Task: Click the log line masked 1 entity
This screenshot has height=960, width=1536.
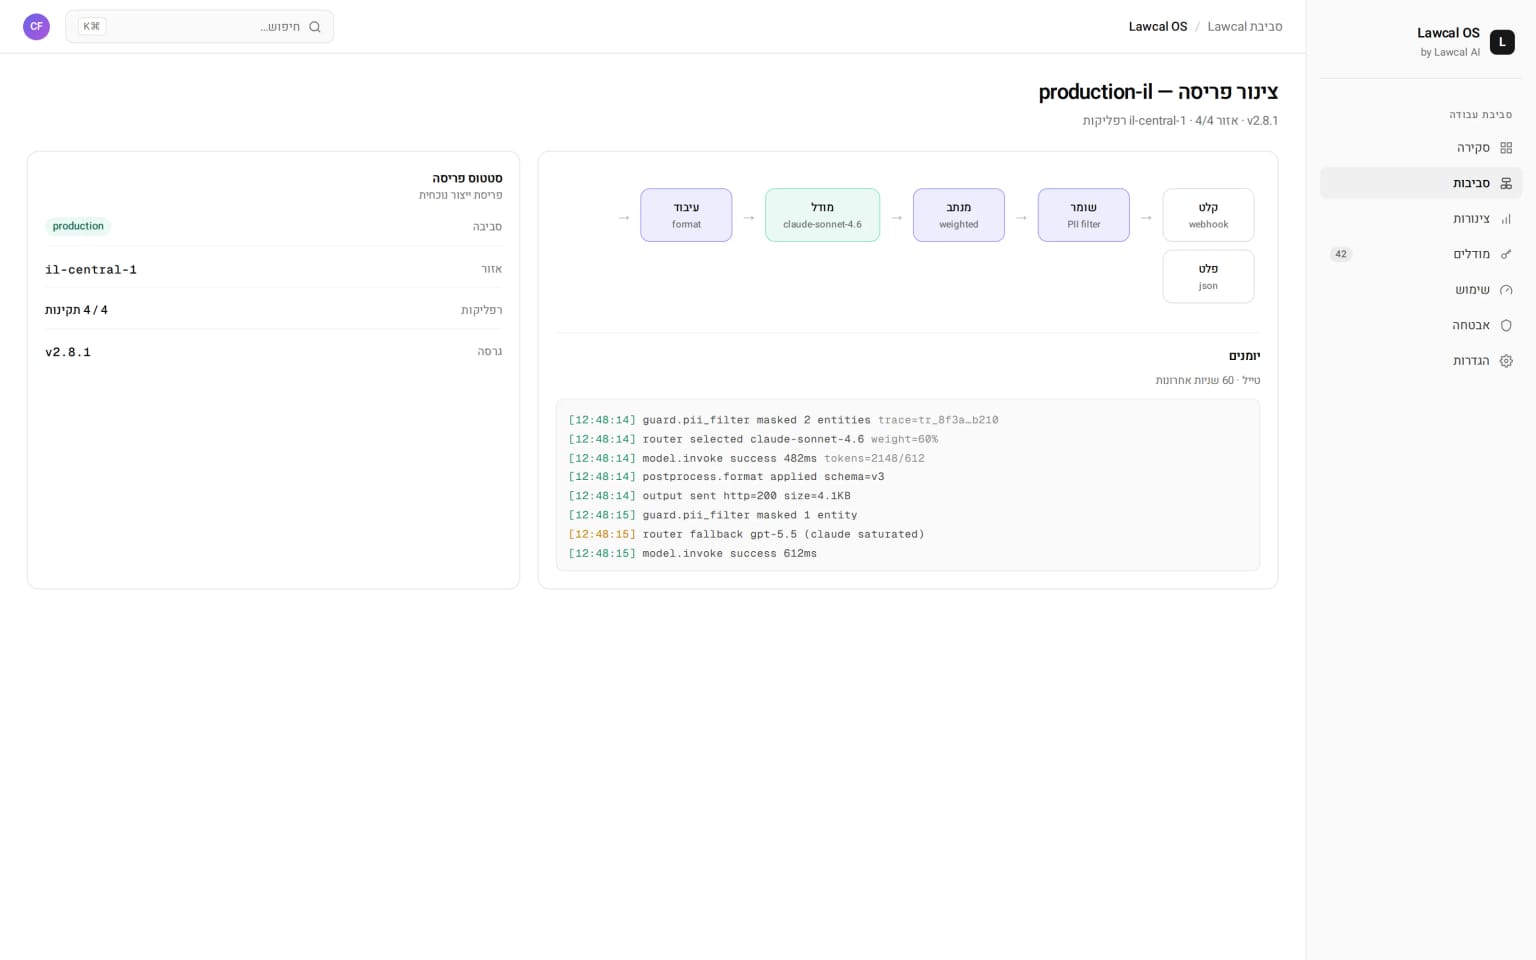Action: coord(713,515)
